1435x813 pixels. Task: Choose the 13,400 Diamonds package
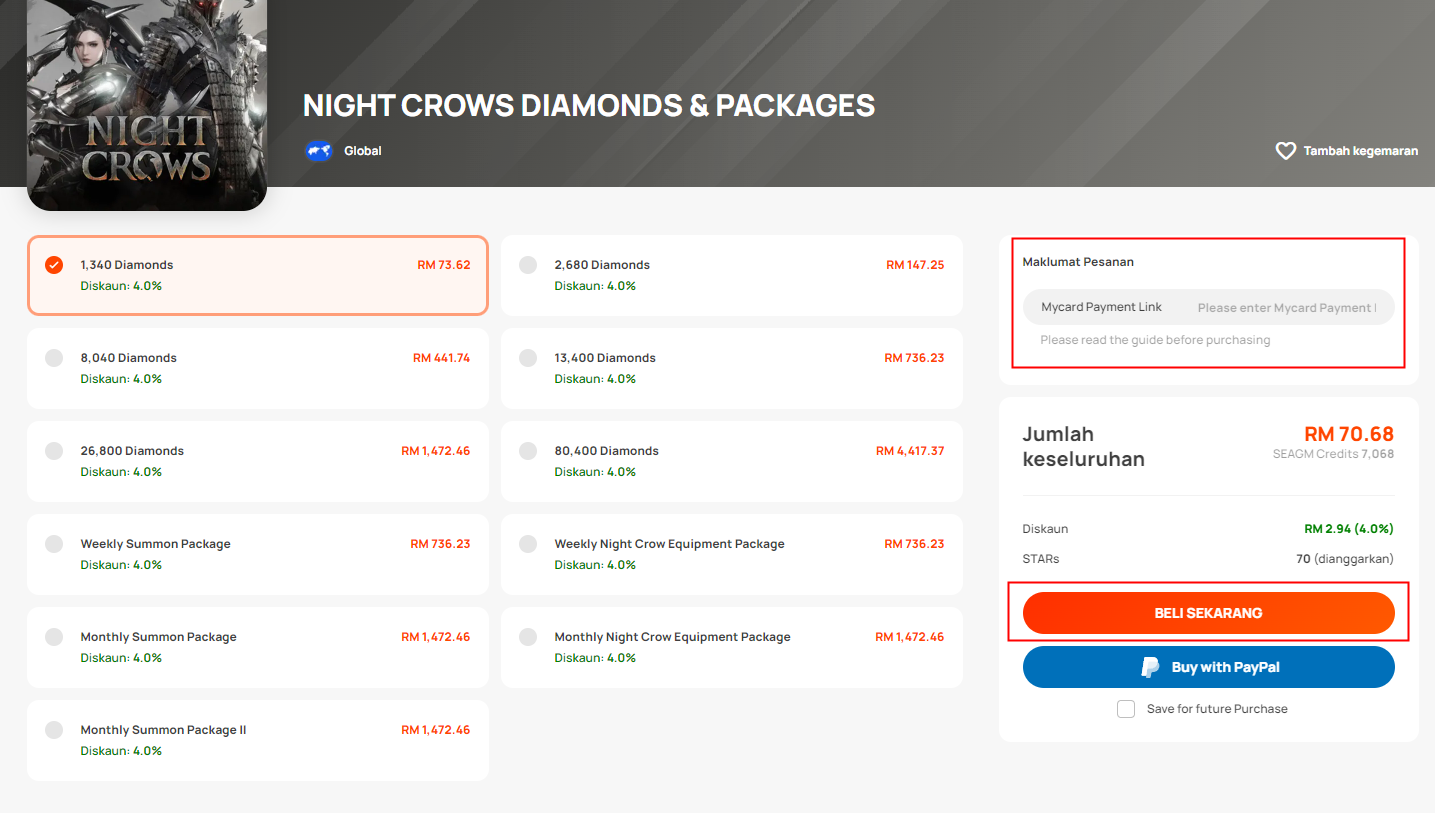[731, 368]
